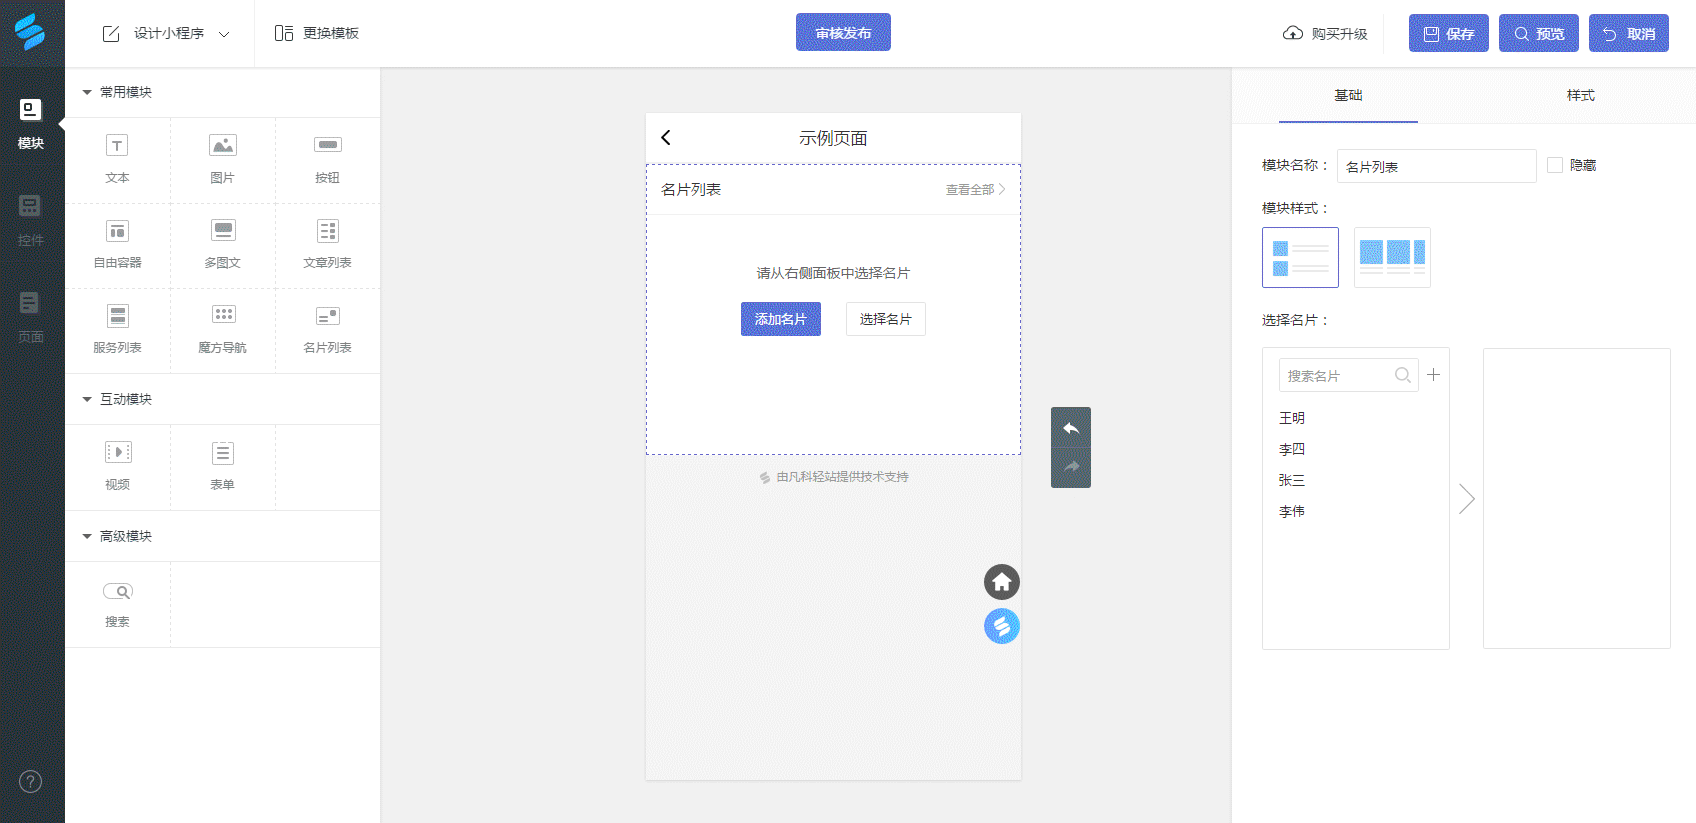This screenshot has height=823, width=1696.
Task: Switch to the 样式 tab
Action: point(1581,95)
